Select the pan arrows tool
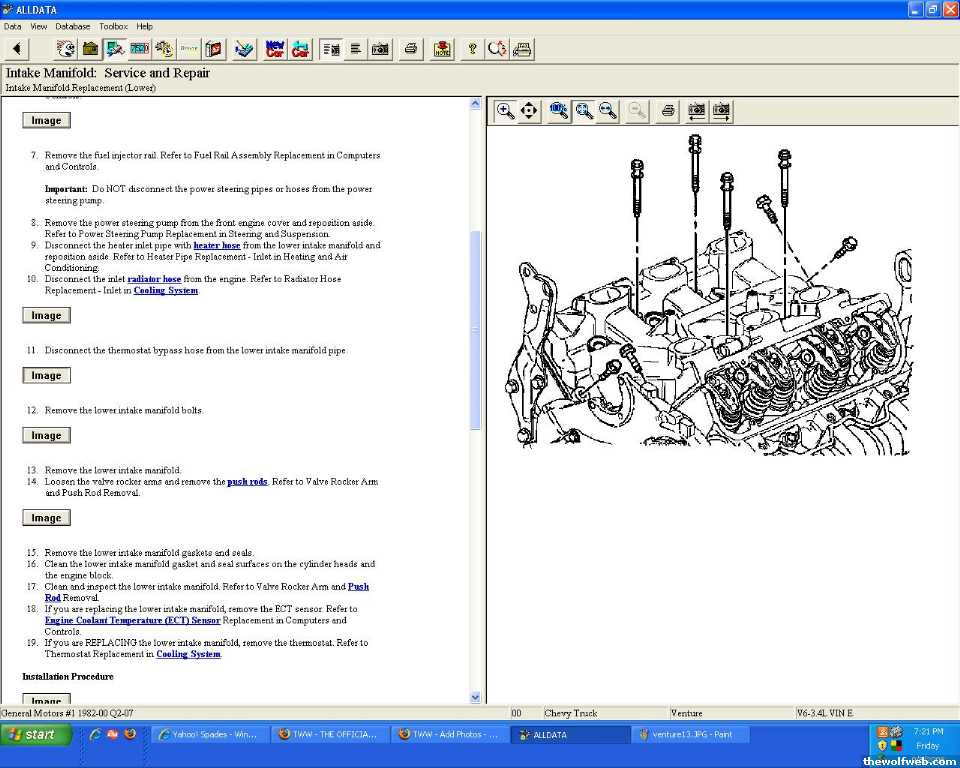 pos(529,111)
